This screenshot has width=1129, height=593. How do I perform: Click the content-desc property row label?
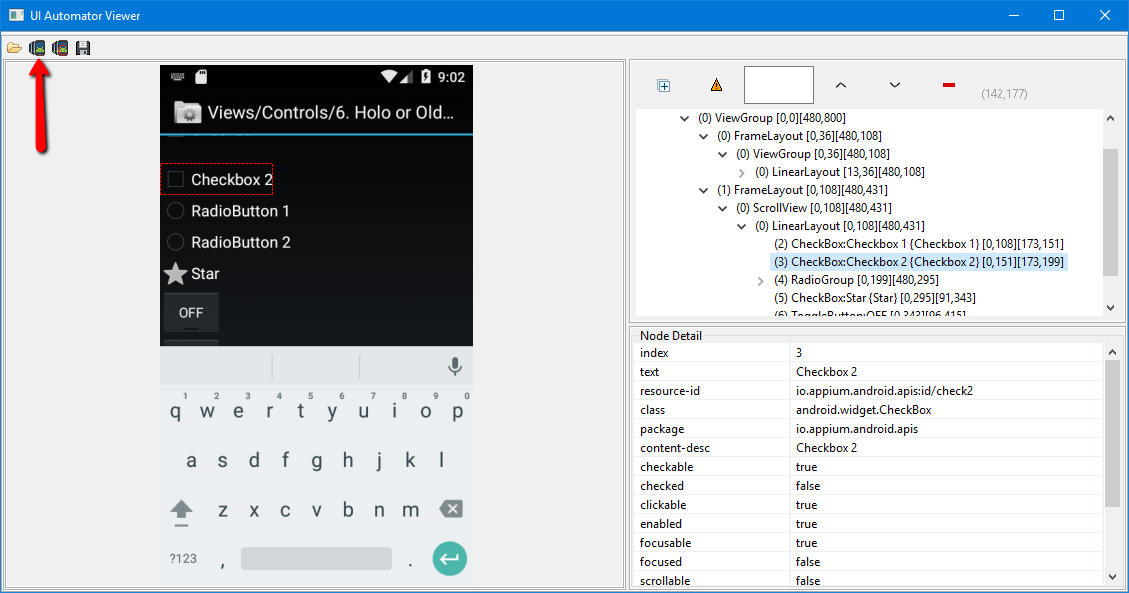click(x=675, y=448)
